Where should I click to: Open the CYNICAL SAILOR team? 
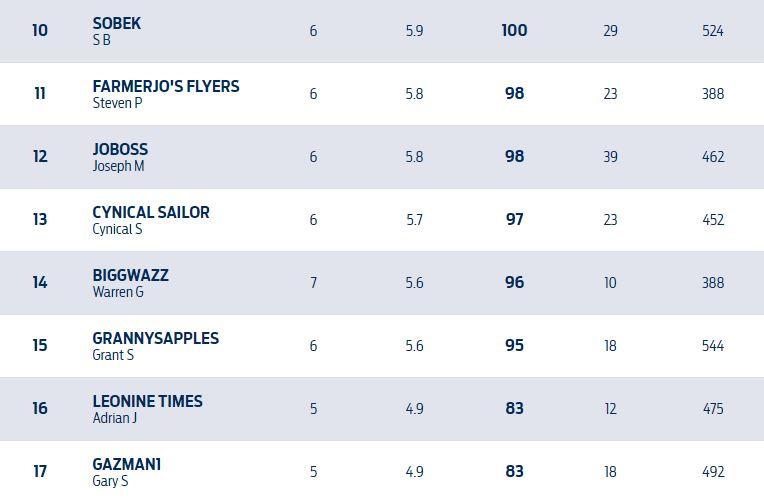click(151, 212)
